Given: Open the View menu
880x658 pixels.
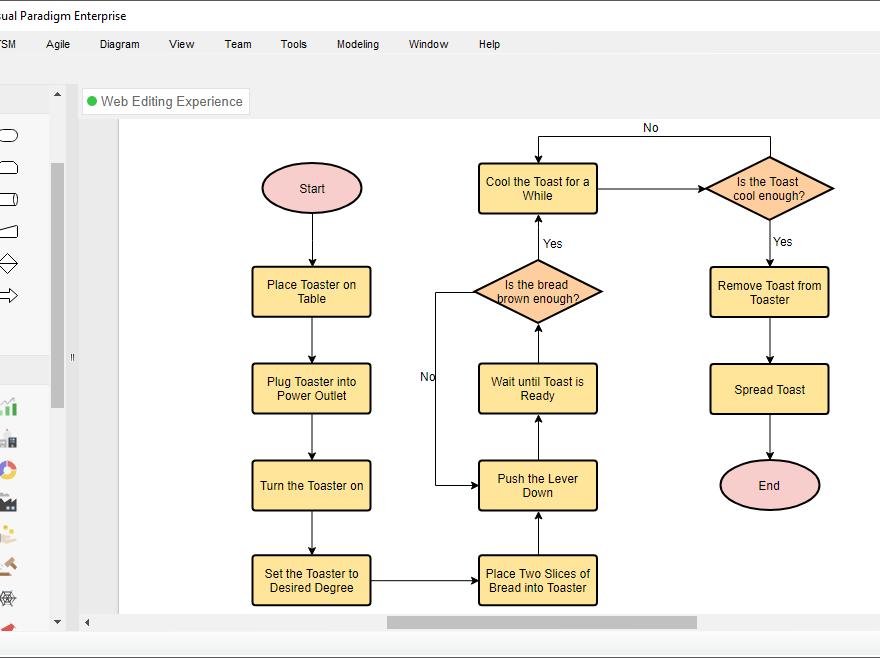Looking at the screenshot, I should (x=181, y=44).
